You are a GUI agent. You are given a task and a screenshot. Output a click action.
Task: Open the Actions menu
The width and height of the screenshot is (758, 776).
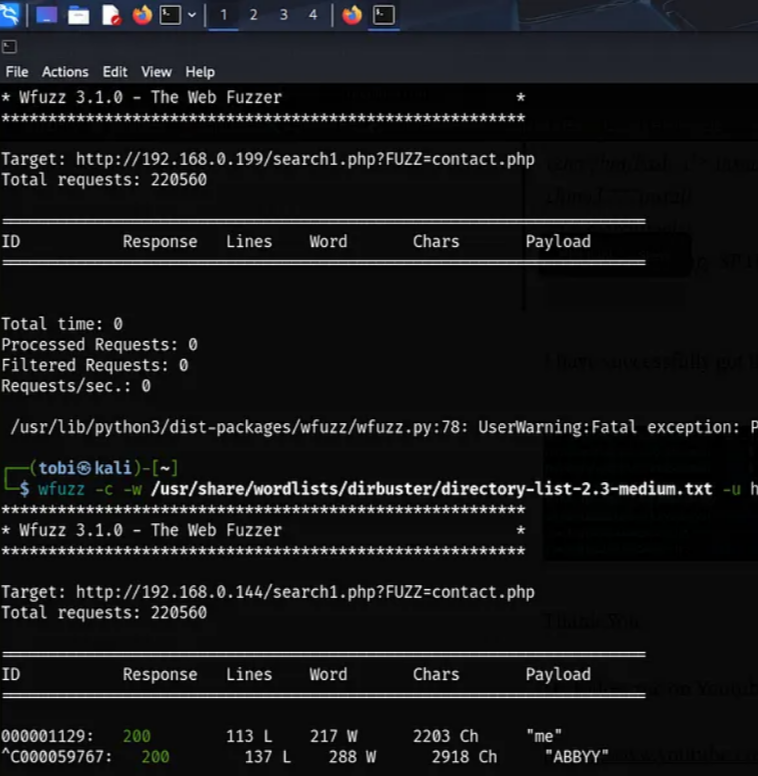(x=65, y=72)
